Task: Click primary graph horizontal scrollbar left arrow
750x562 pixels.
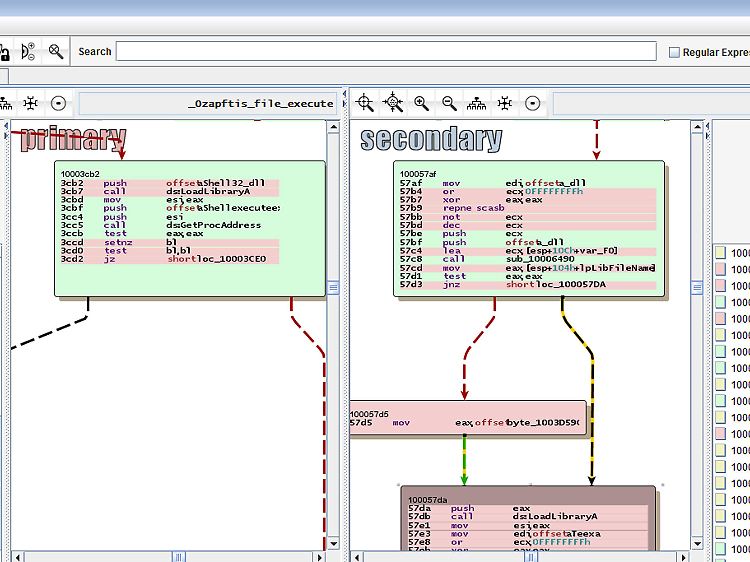Action: pyautogui.click(x=18, y=557)
